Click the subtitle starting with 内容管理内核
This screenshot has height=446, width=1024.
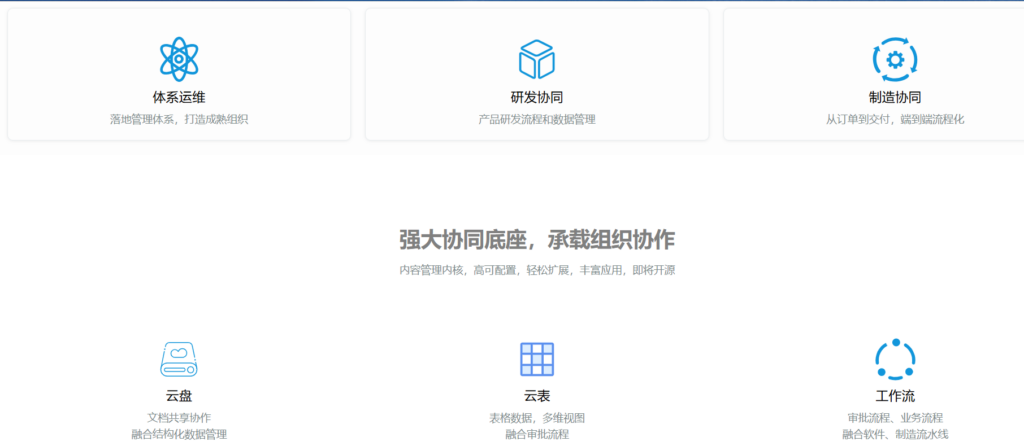click(x=537, y=270)
